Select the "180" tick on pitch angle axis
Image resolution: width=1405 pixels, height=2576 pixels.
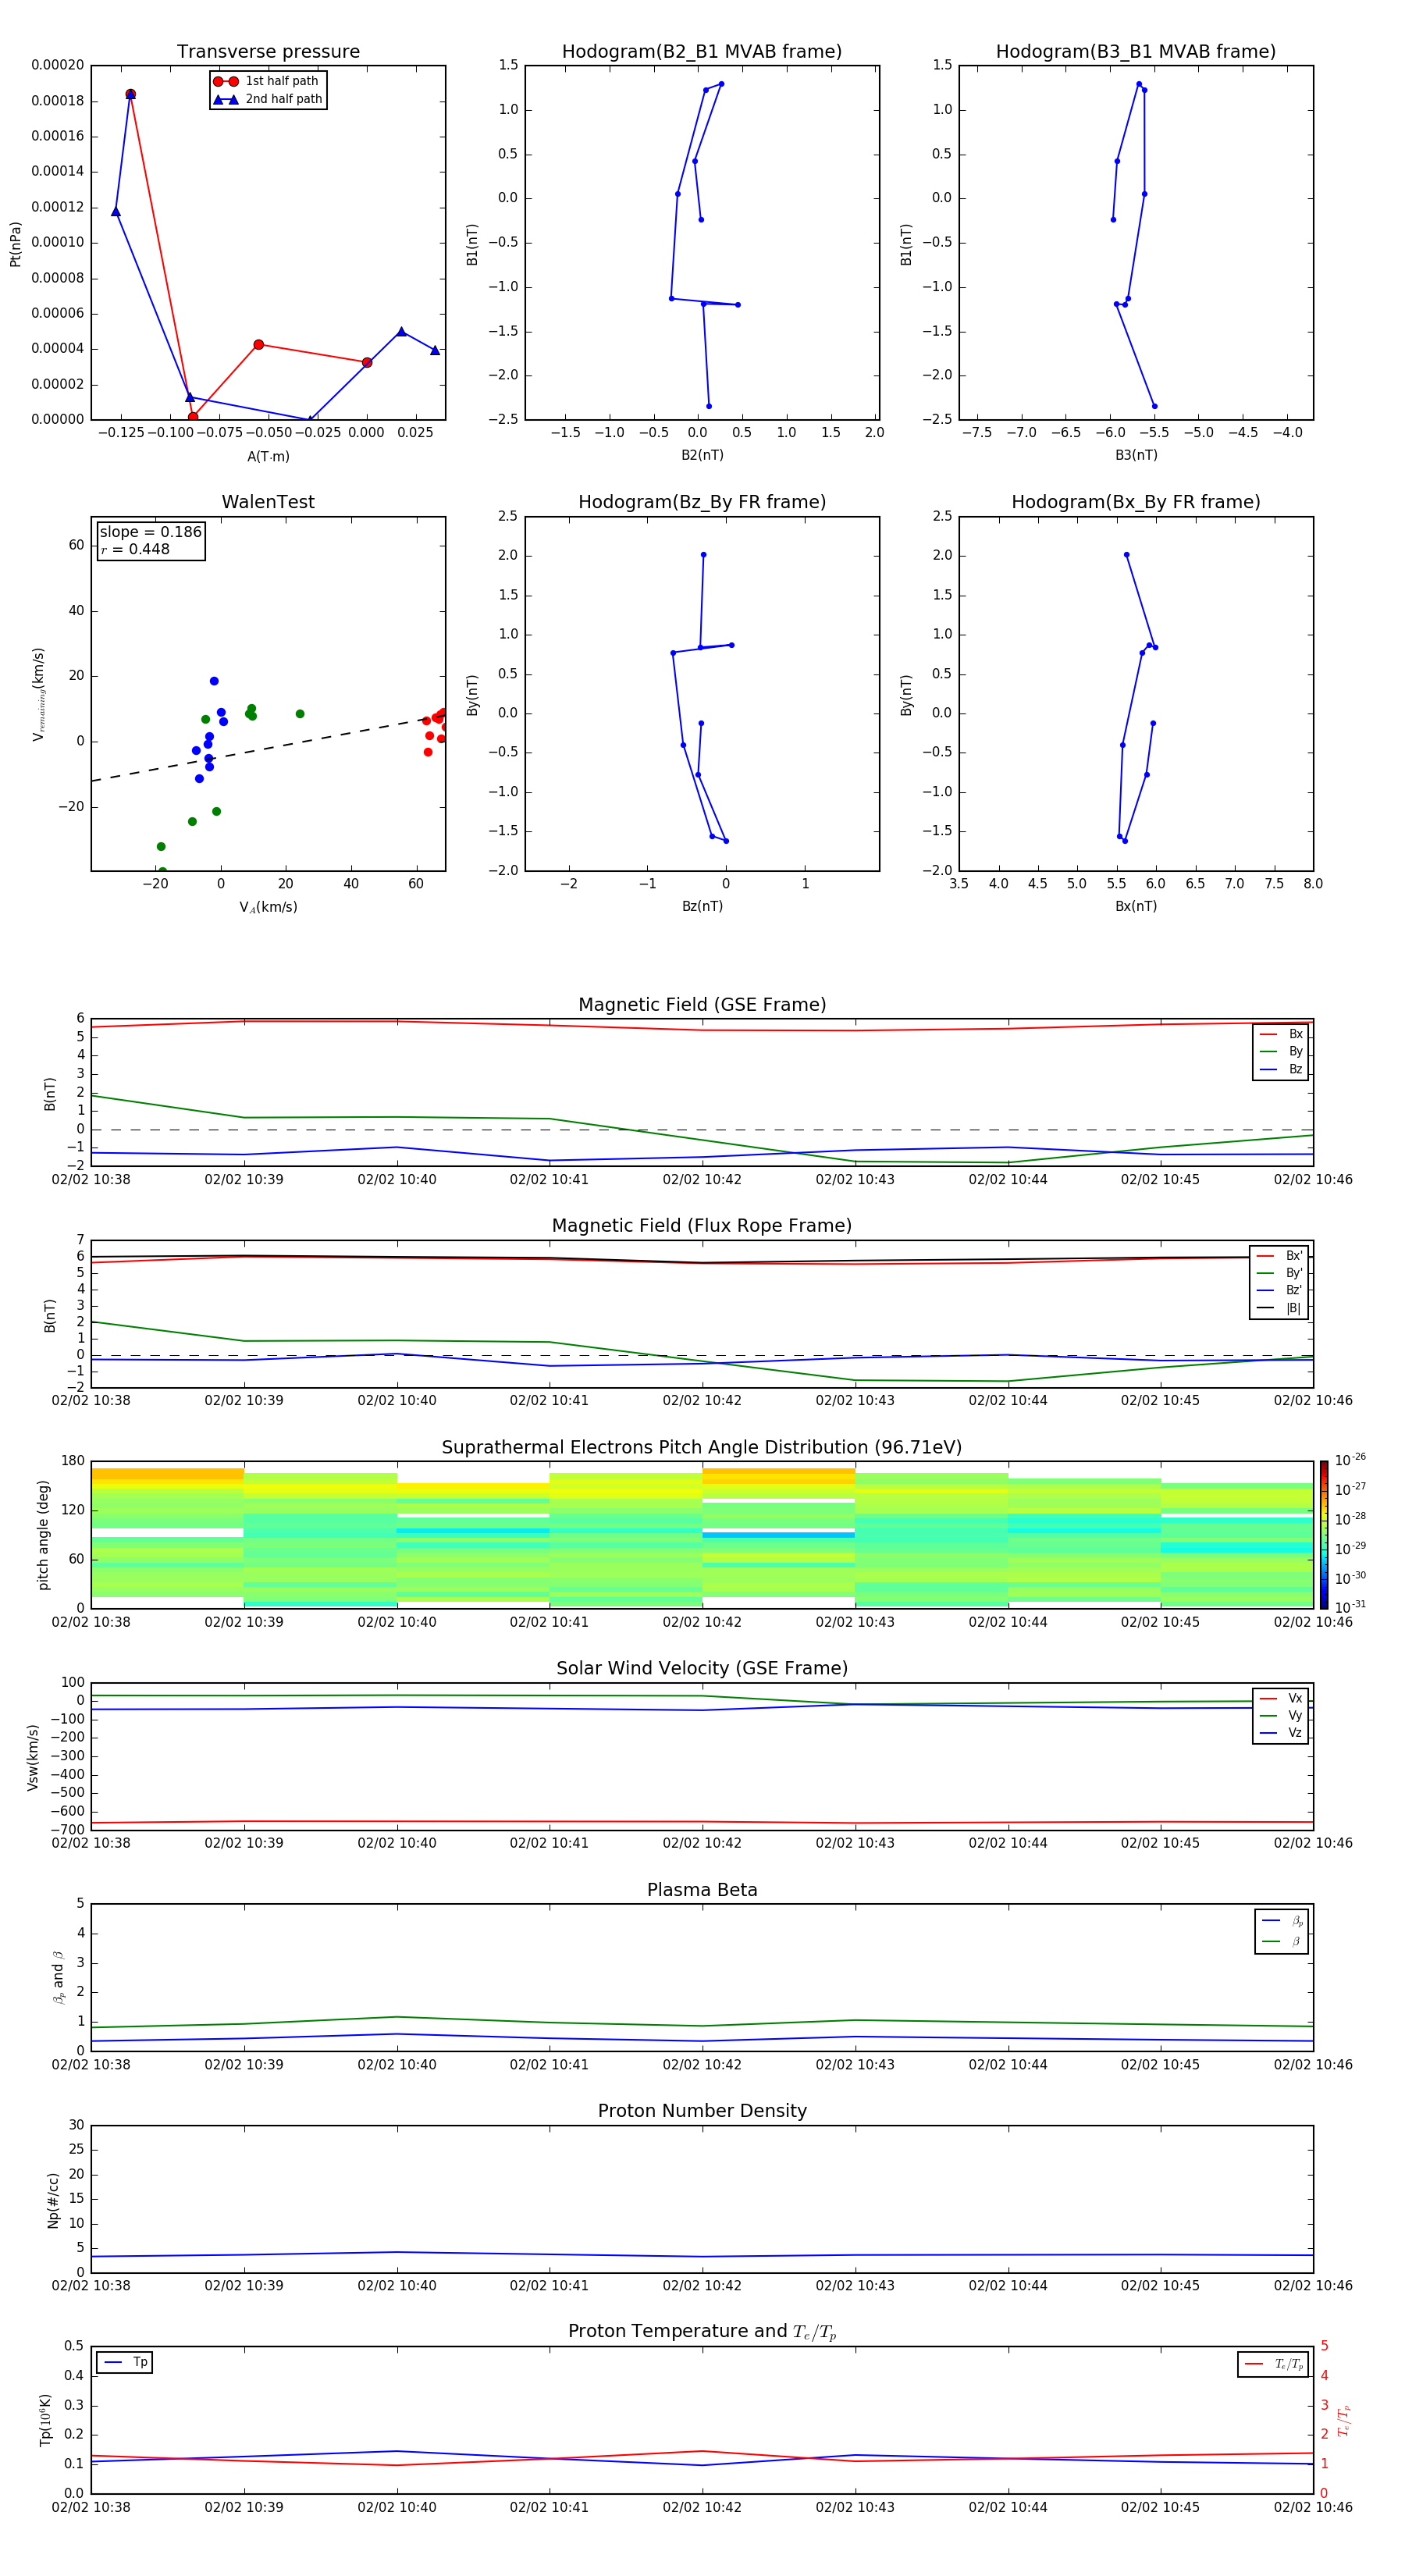coord(73,1461)
